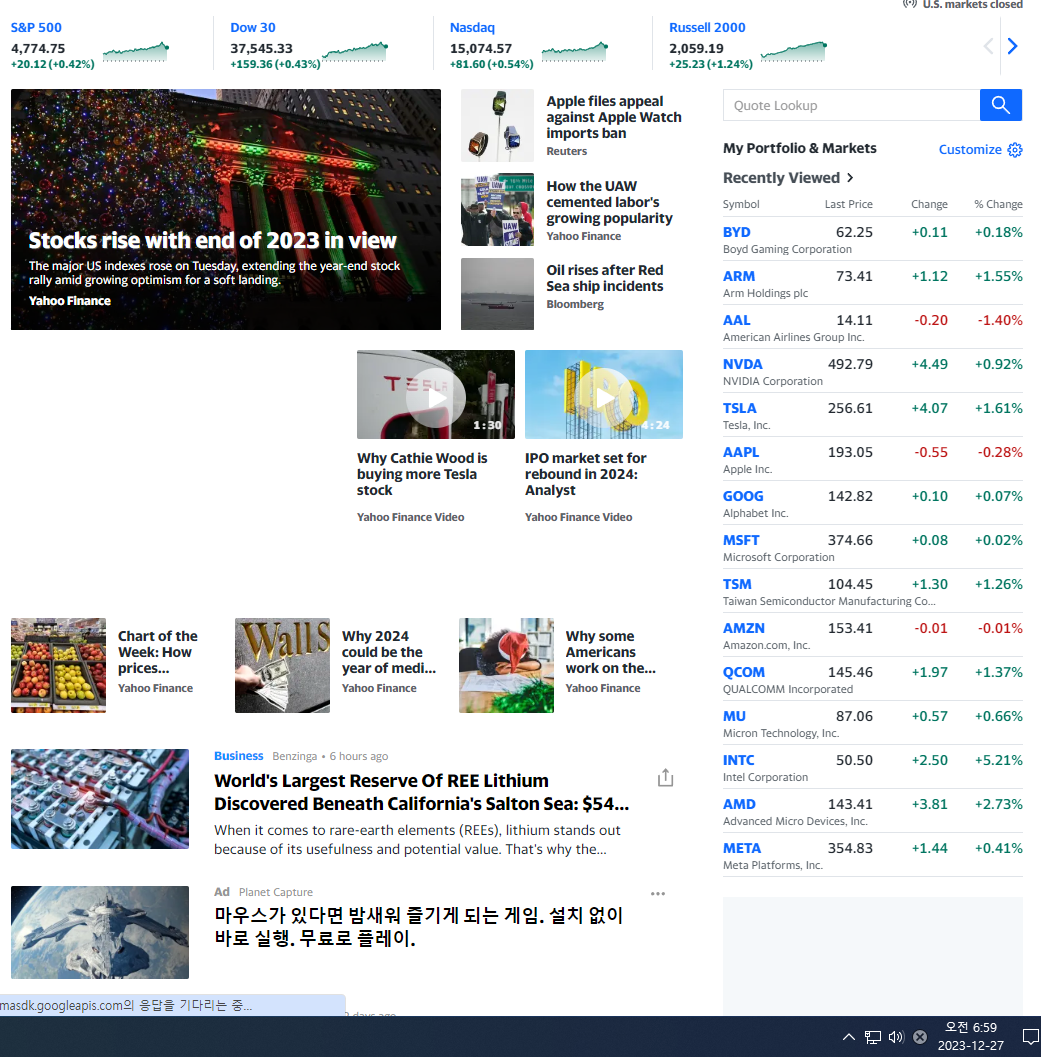Open the volume tray icon
Screen dimensions: 1041x1057
click(x=896, y=1037)
